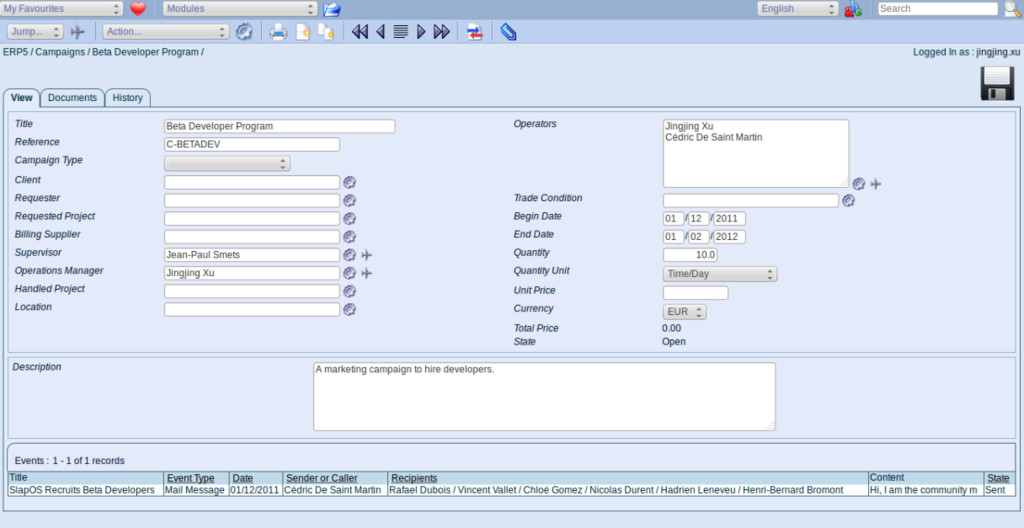Select the Currency EUR dropdown
The image size is (1024, 528).
tap(685, 312)
